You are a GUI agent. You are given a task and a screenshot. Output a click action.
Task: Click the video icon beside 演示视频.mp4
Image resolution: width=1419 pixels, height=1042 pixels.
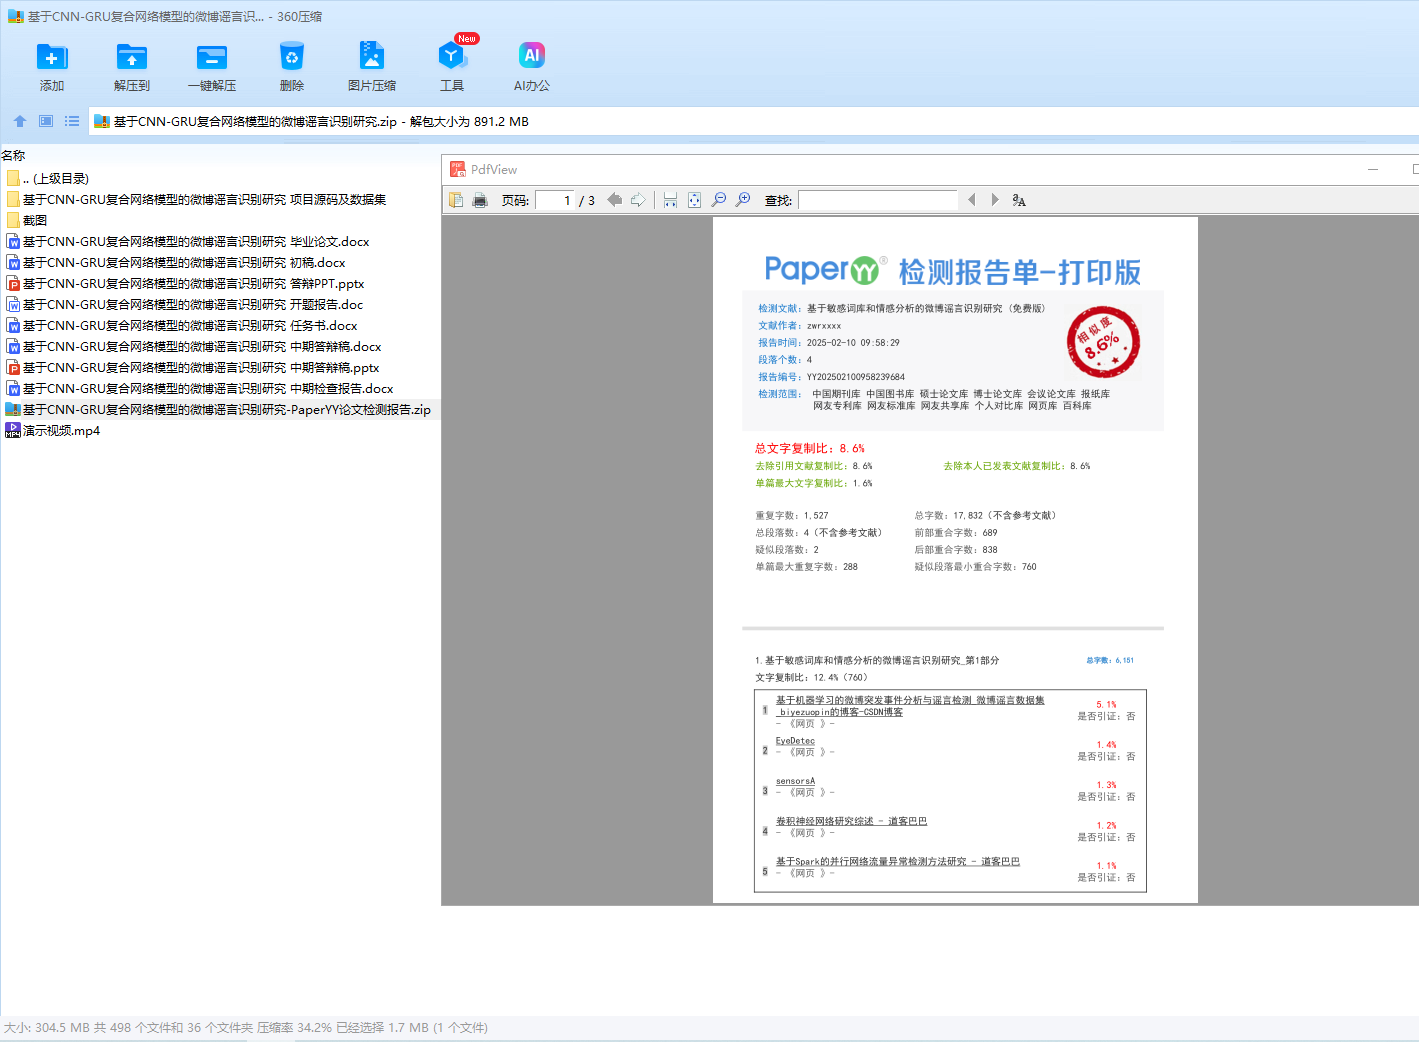13,430
